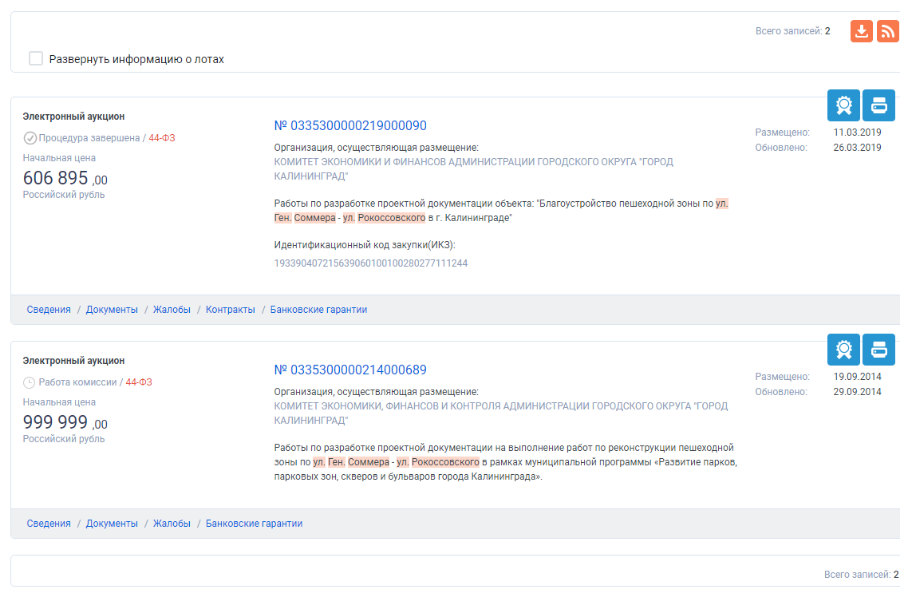
Task: Open Банковские гарантии of the first auction
Action: 318,310
